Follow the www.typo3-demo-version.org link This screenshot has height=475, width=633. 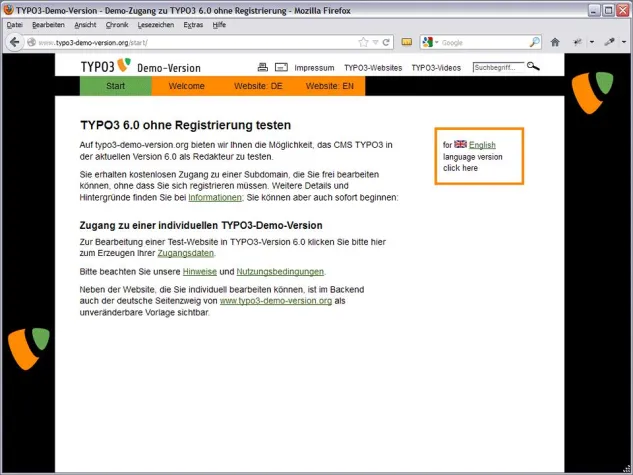(276, 301)
